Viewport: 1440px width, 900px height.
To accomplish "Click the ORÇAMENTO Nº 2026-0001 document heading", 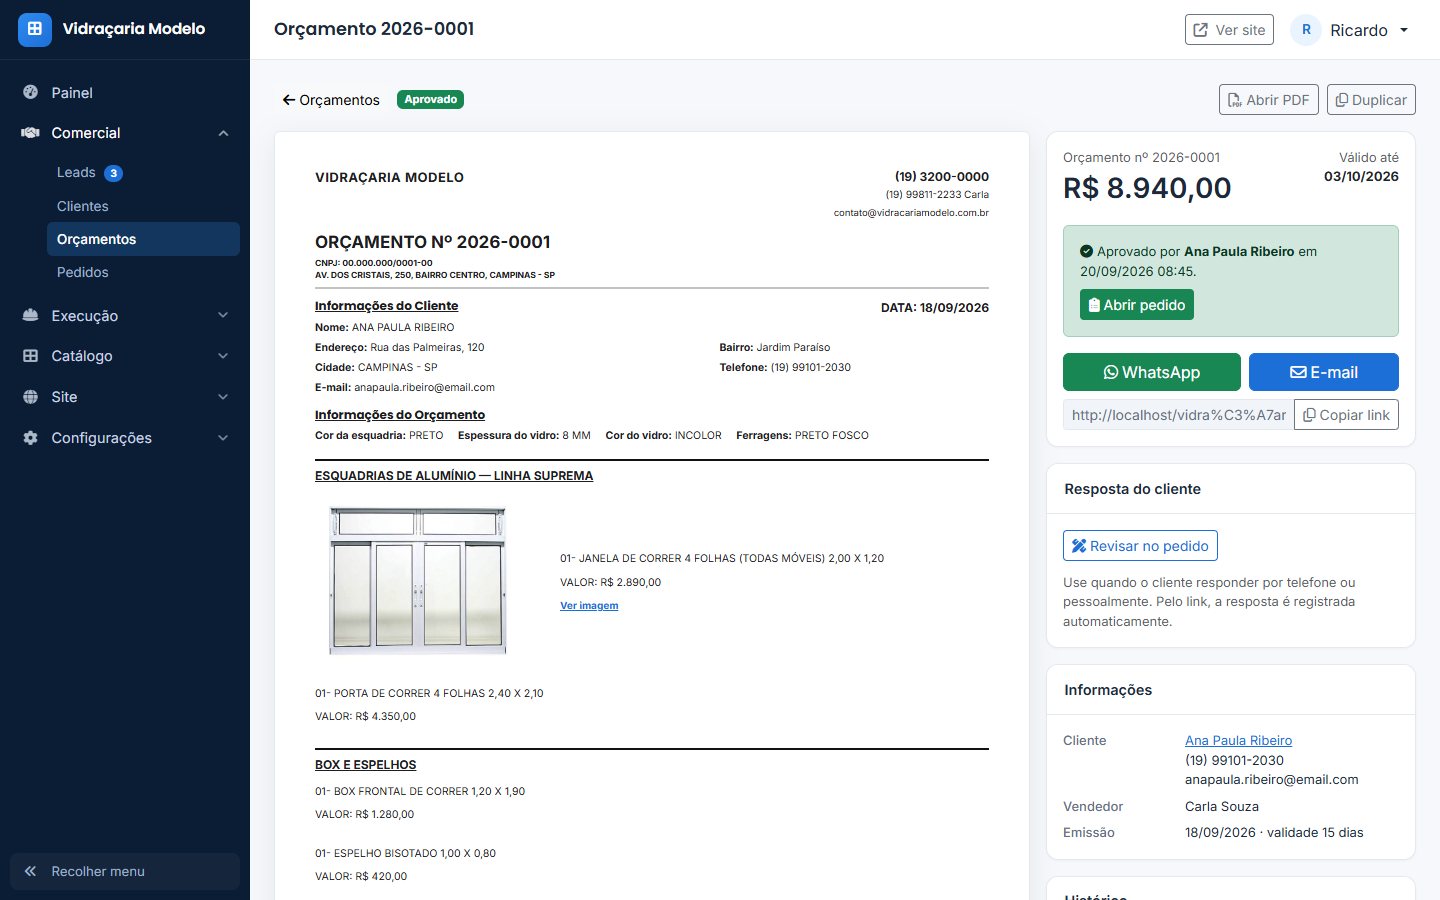I will pos(433,242).
